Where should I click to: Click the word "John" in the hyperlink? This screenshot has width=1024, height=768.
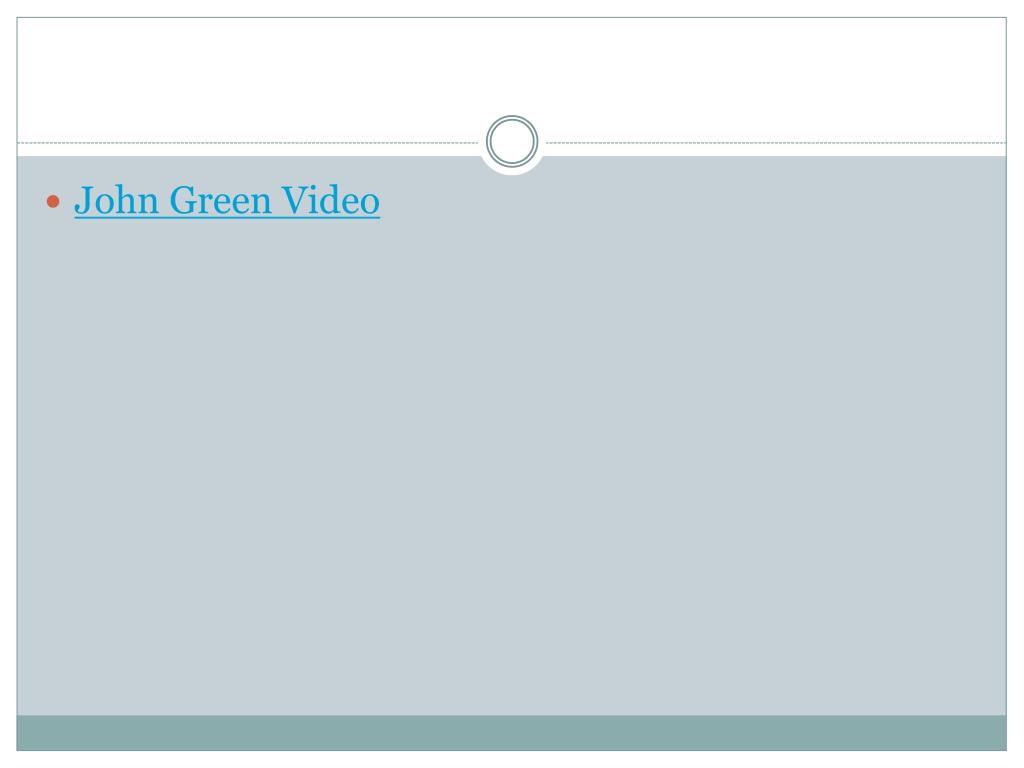116,200
